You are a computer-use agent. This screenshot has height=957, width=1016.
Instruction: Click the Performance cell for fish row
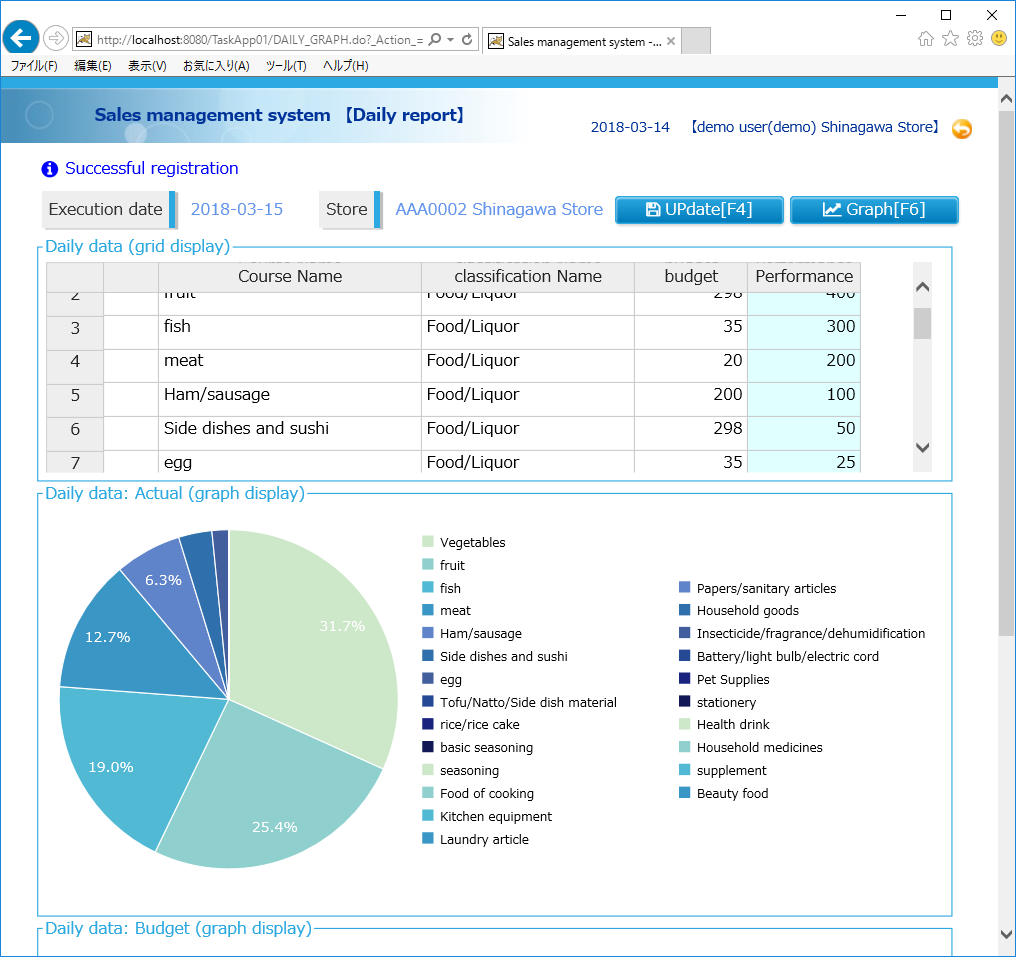[803, 327]
